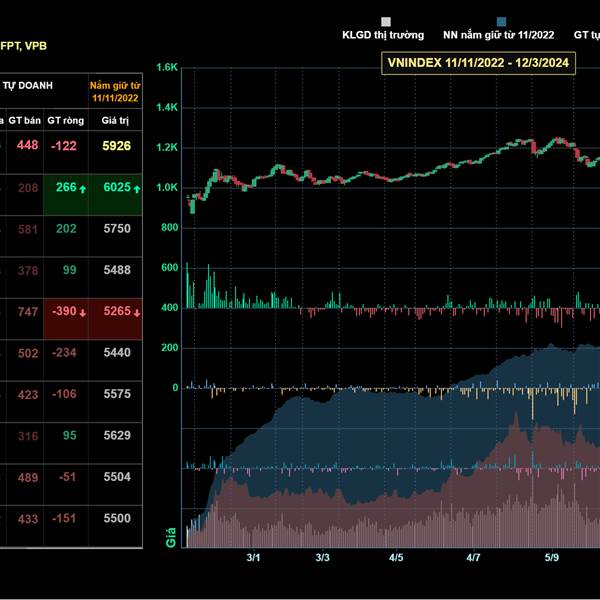600x600 pixels.
Task: Click the down arrow next to 5265
Action: tap(136, 312)
